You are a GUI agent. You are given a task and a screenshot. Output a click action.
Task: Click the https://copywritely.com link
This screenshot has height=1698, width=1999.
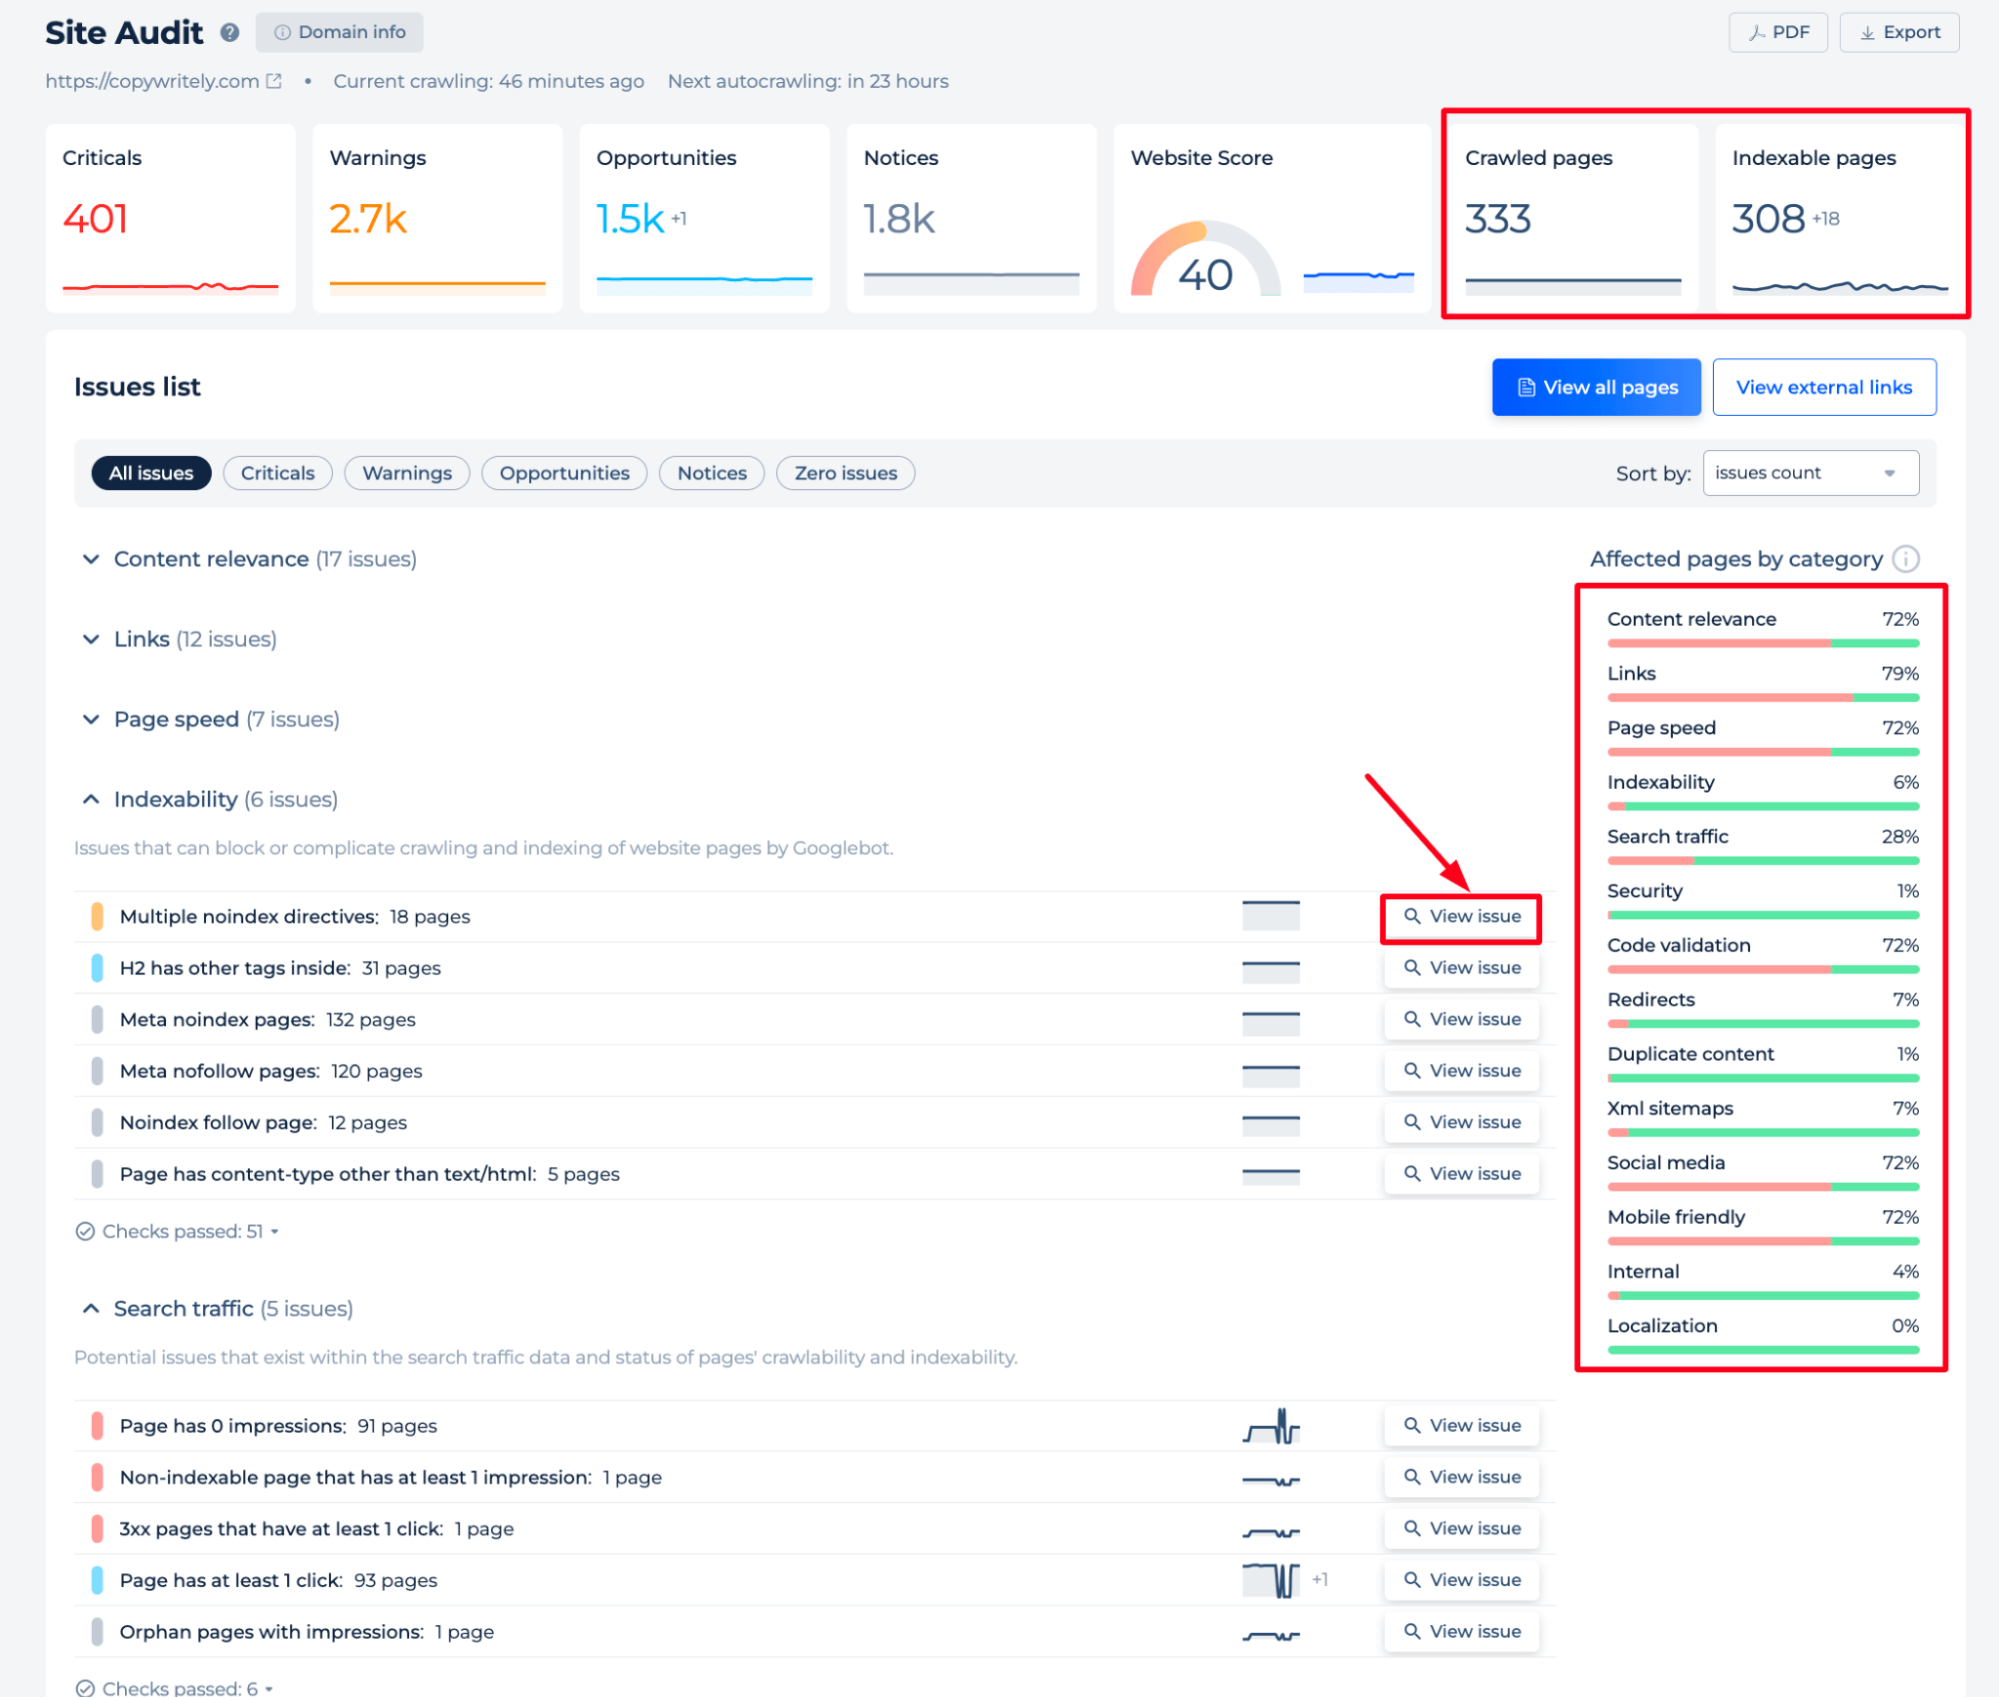coord(152,81)
